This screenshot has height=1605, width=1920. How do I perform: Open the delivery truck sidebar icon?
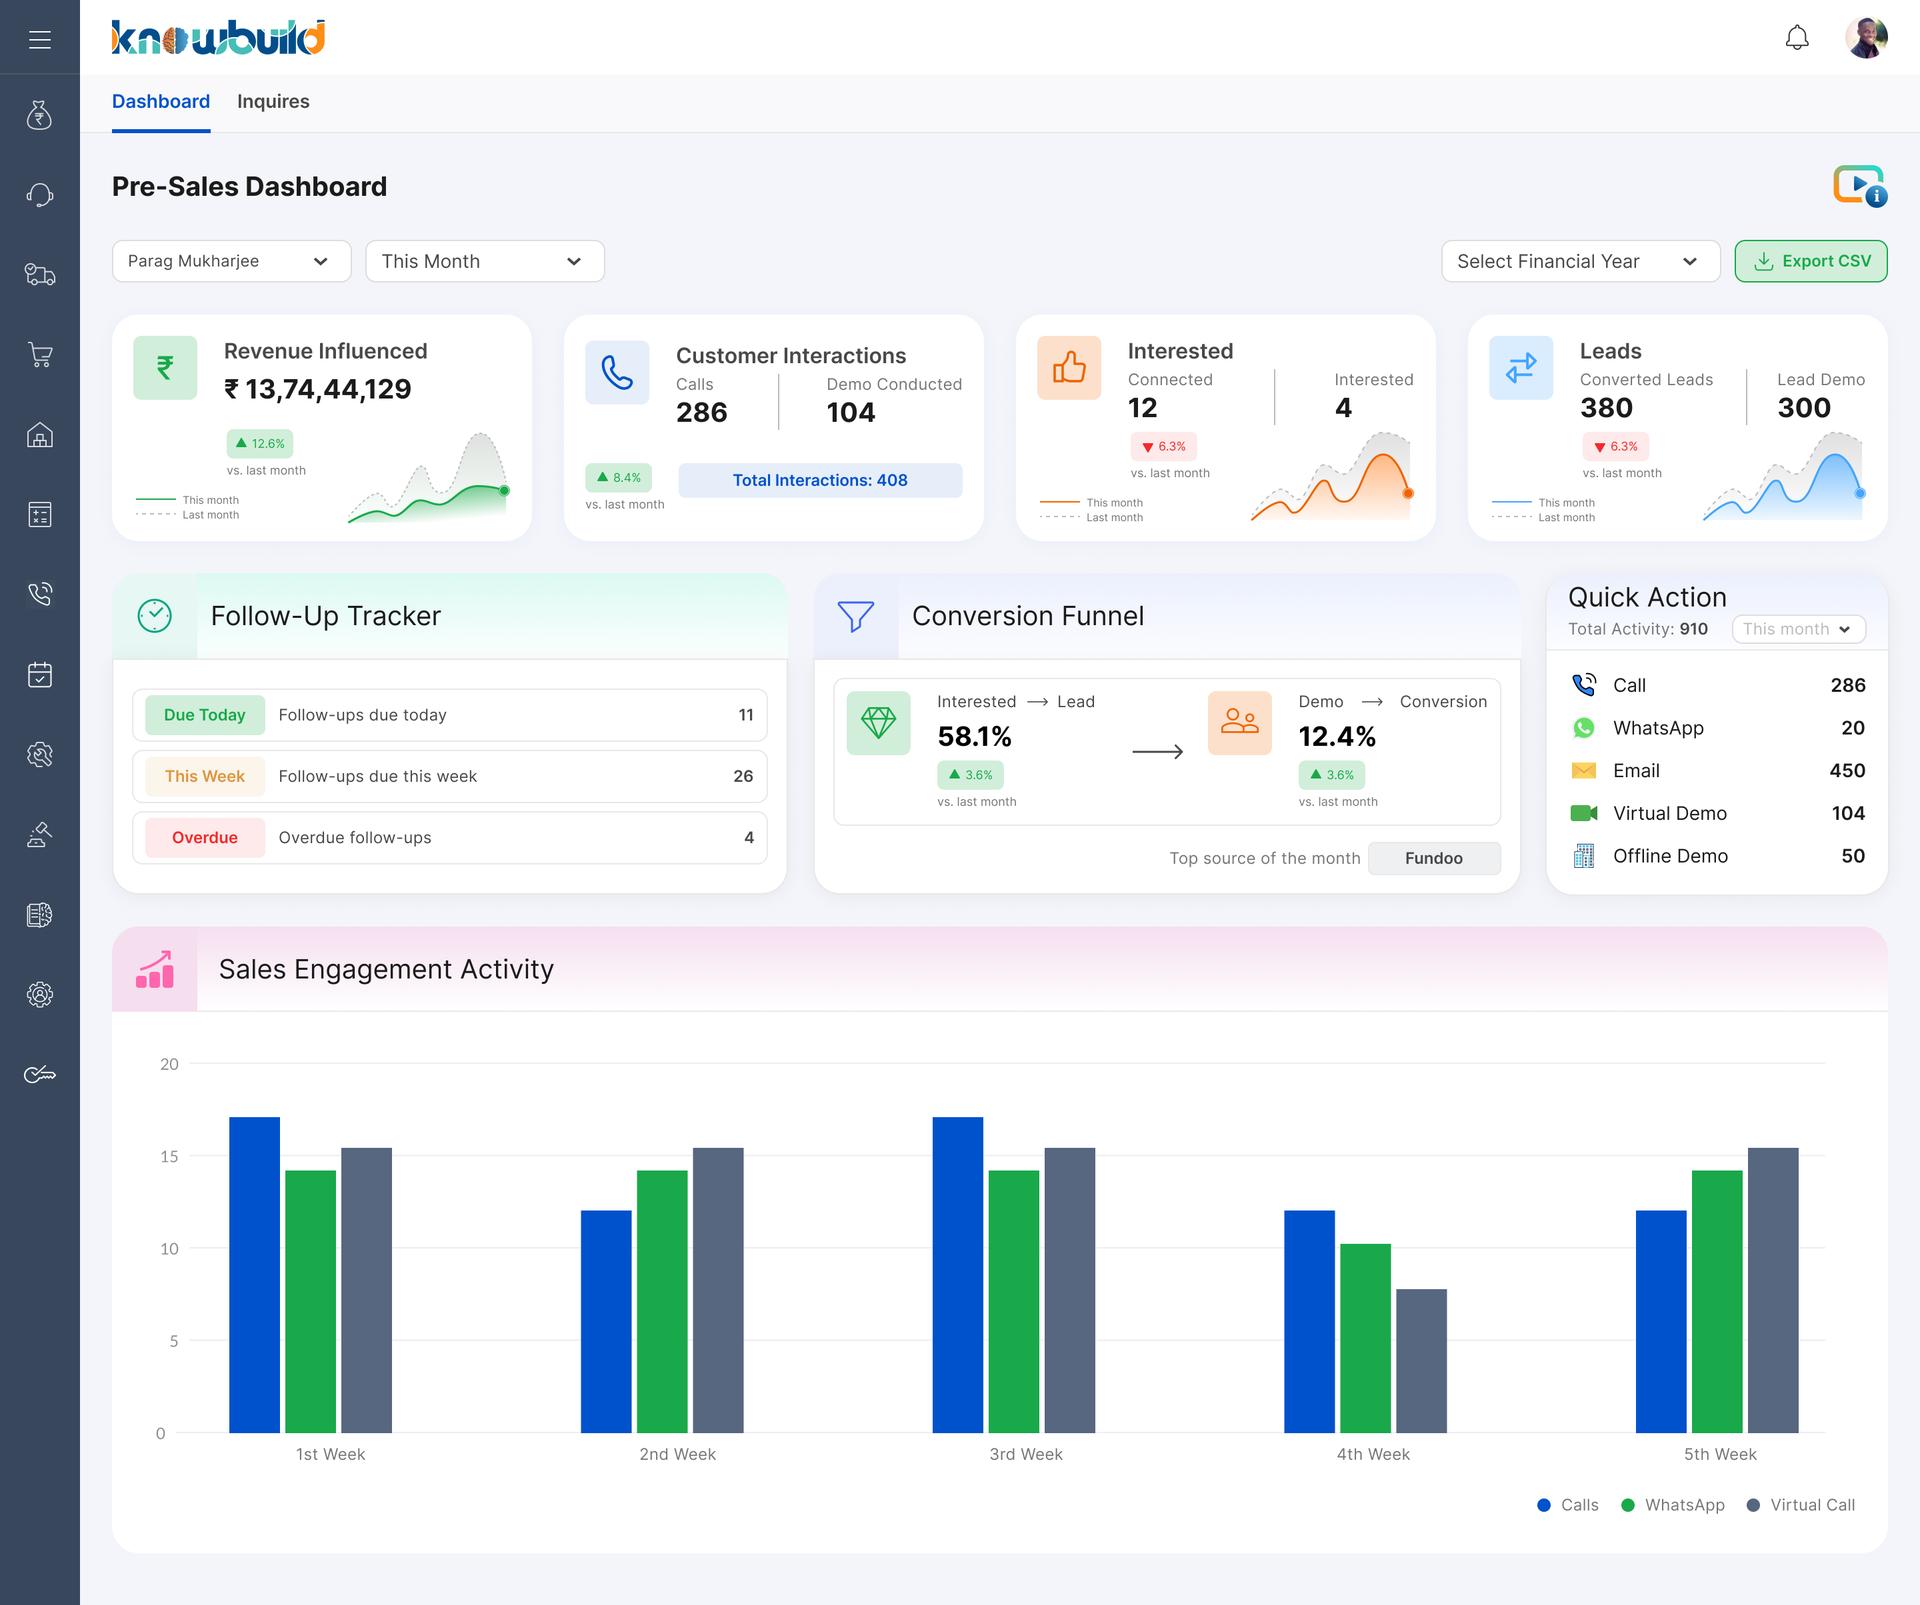pos(39,275)
